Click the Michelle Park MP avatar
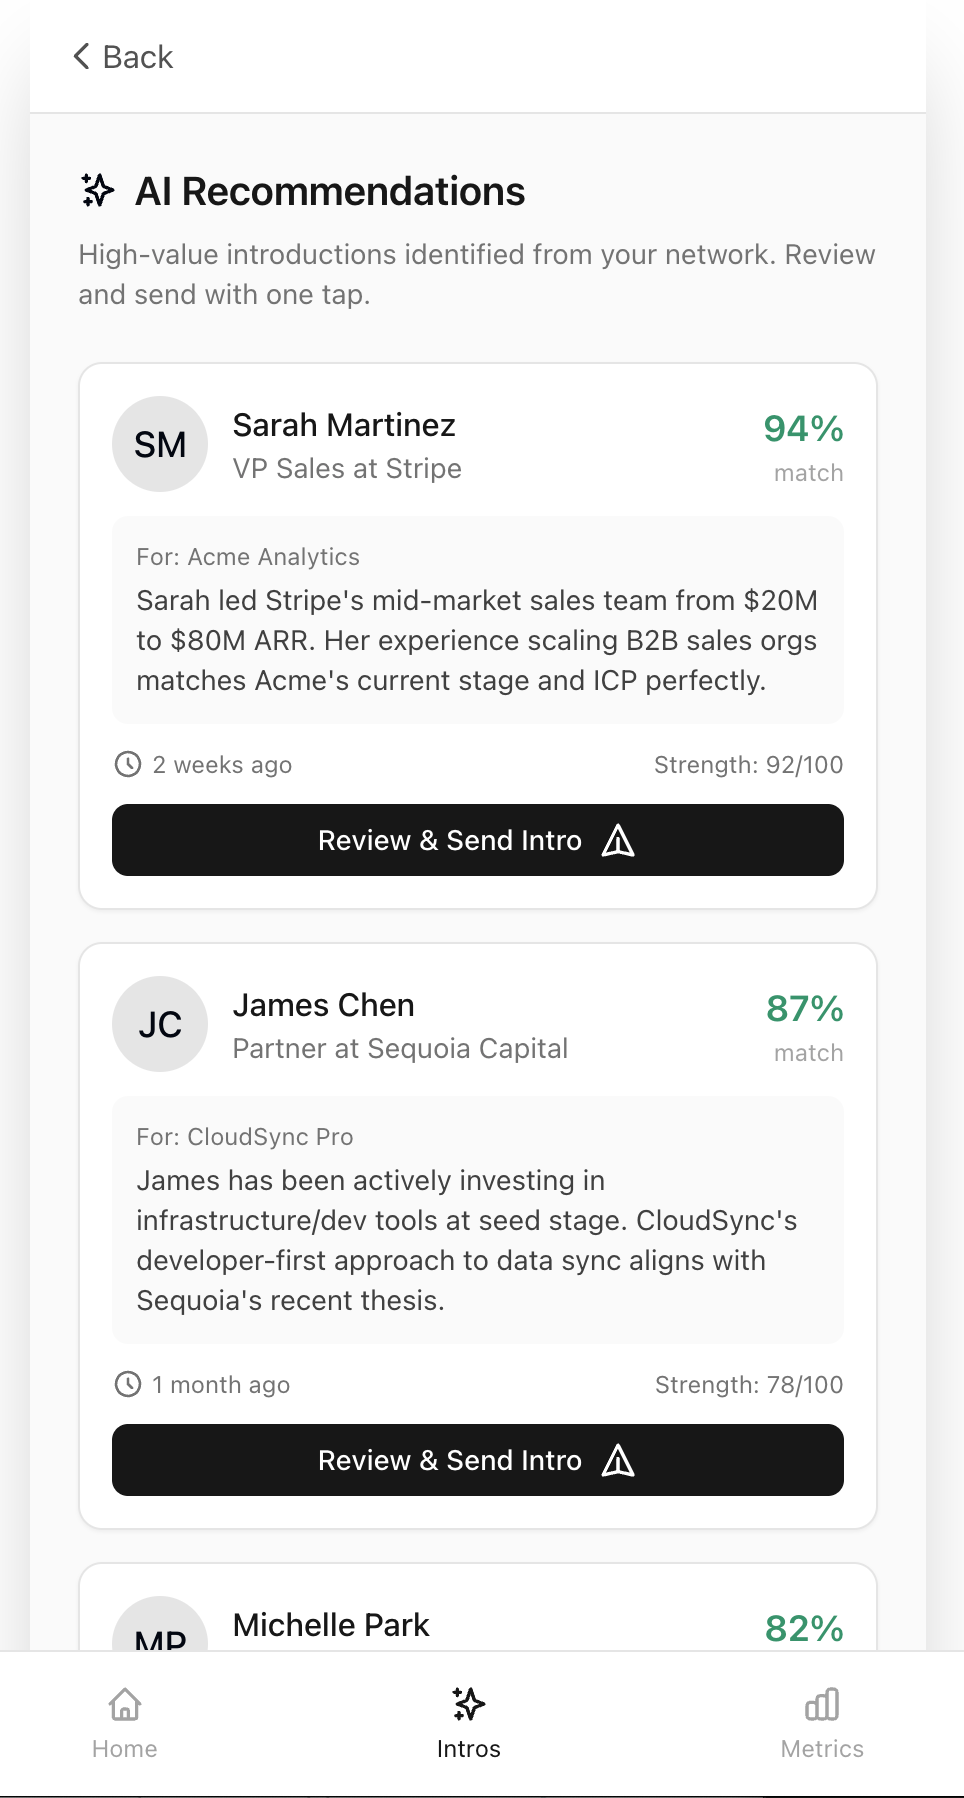This screenshot has height=1798, width=964. point(160,1628)
